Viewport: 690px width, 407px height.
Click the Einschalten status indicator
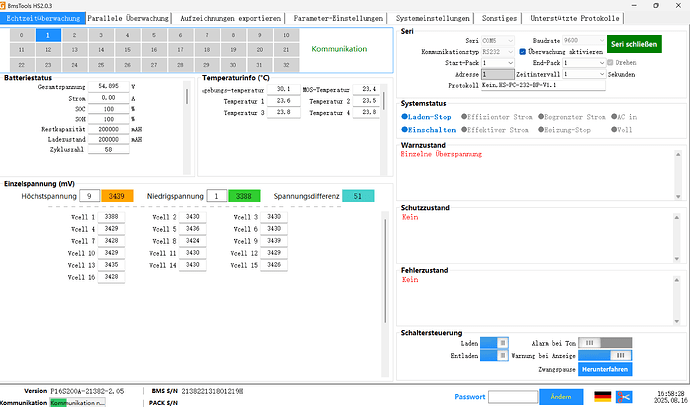pos(429,130)
